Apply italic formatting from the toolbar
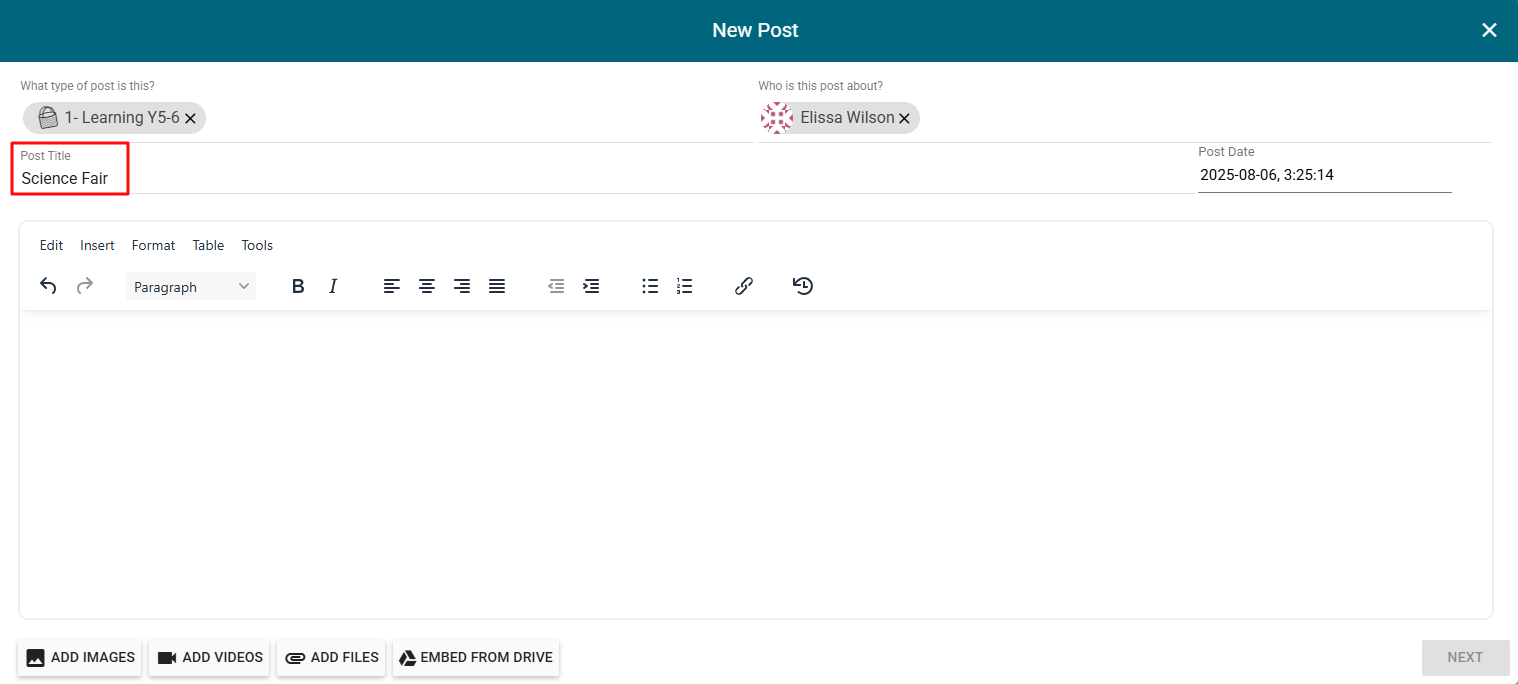This screenshot has height=684, width=1518. coord(333,287)
